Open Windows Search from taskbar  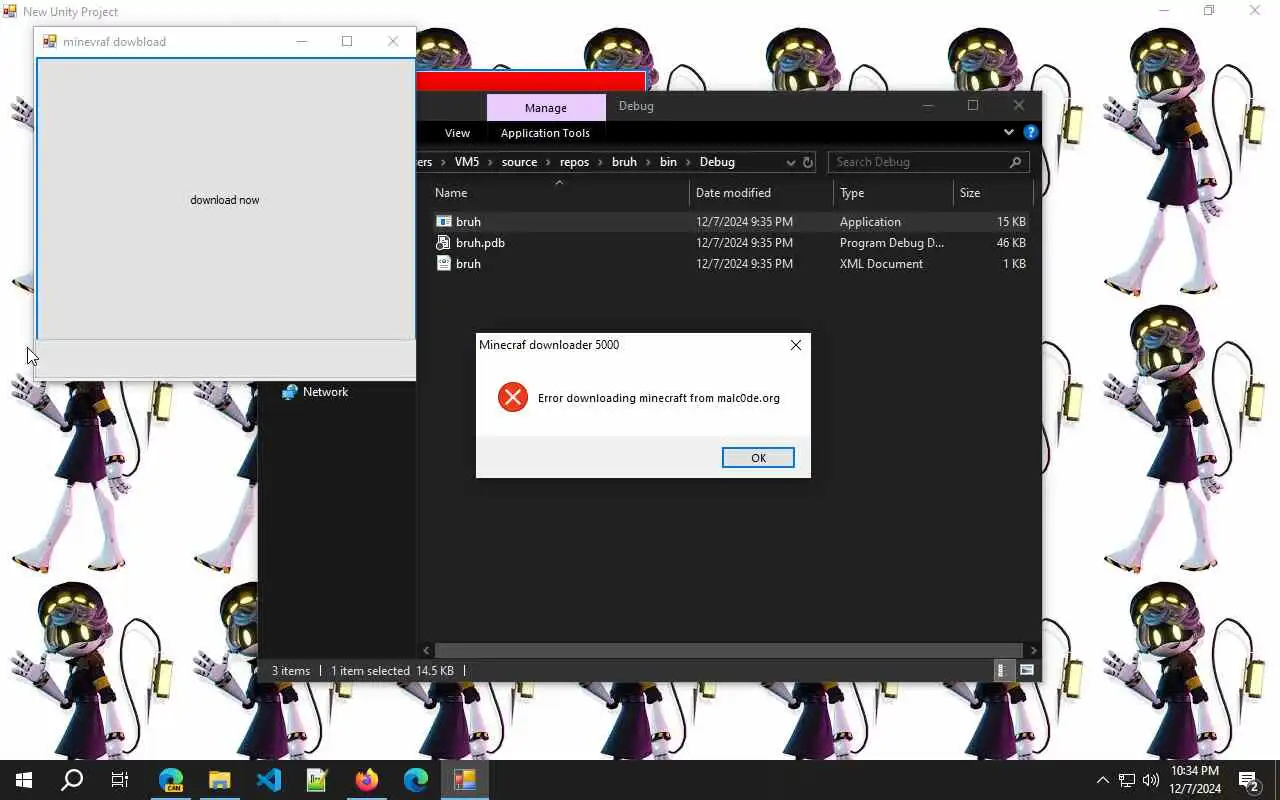pyautogui.click(x=72, y=780)
